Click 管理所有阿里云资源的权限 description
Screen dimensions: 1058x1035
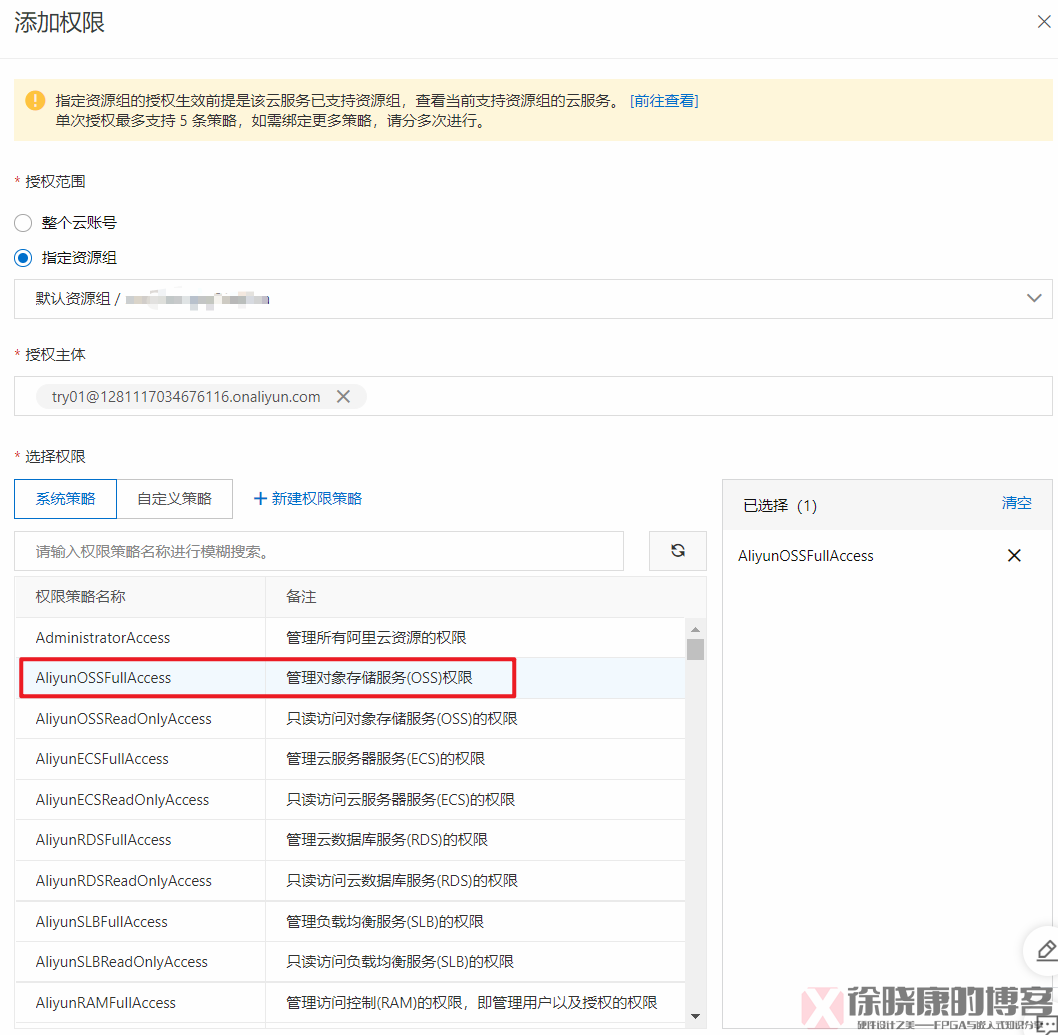(x=376, y=638)
